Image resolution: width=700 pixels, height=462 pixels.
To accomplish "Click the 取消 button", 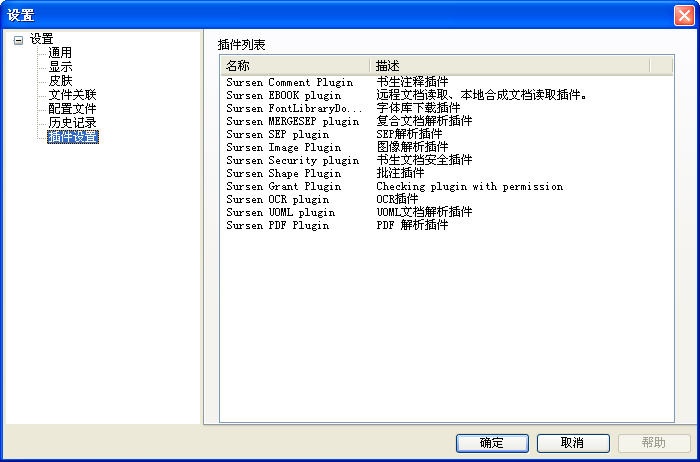I will point(573,442).
